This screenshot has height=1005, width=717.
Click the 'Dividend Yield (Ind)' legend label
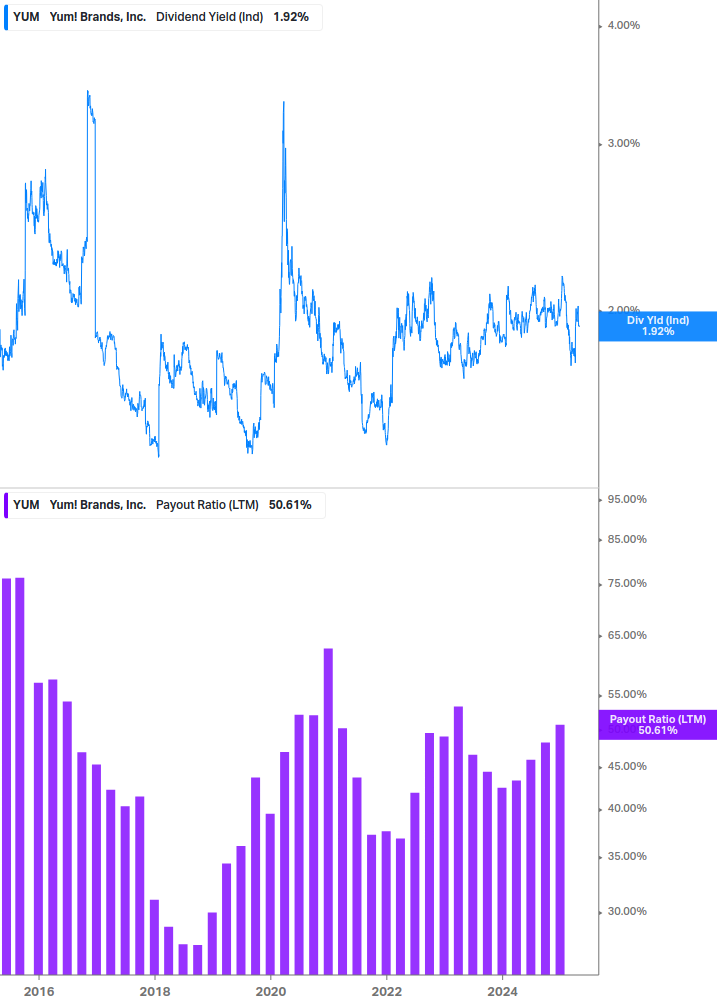[x=210, y=17]
